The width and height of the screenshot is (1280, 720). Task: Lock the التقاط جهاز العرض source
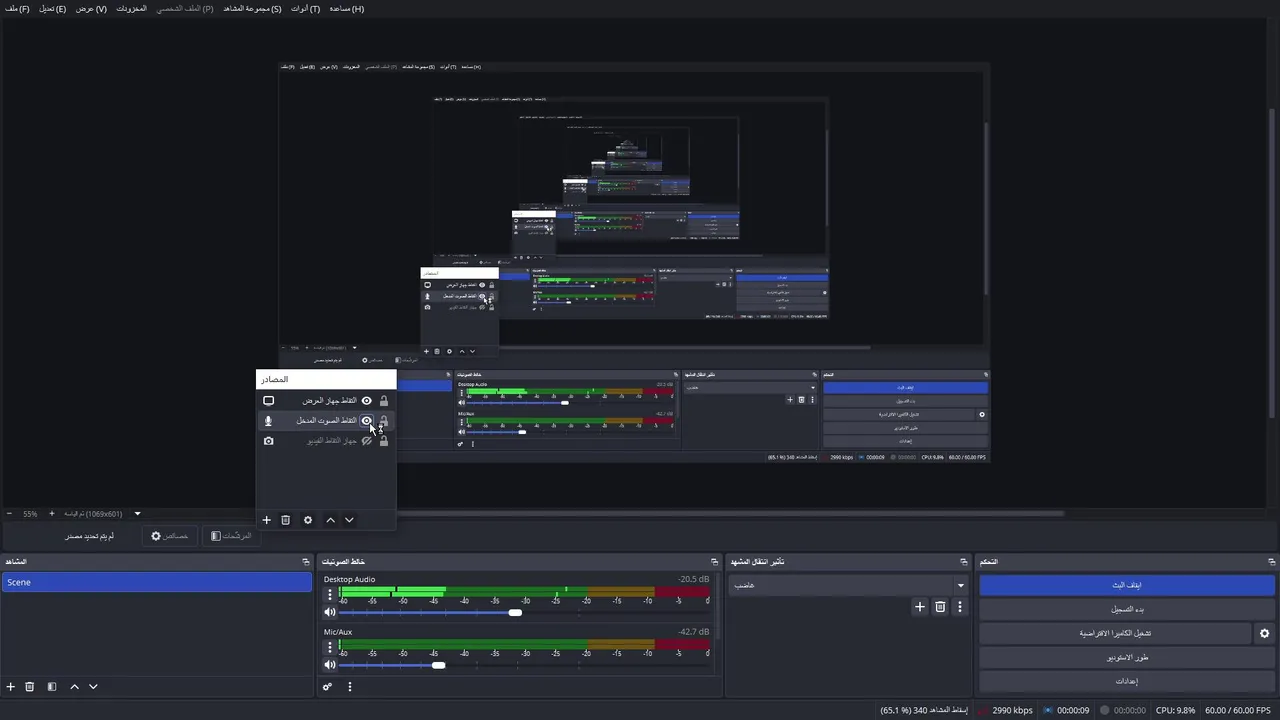click(x=384, y=401)
